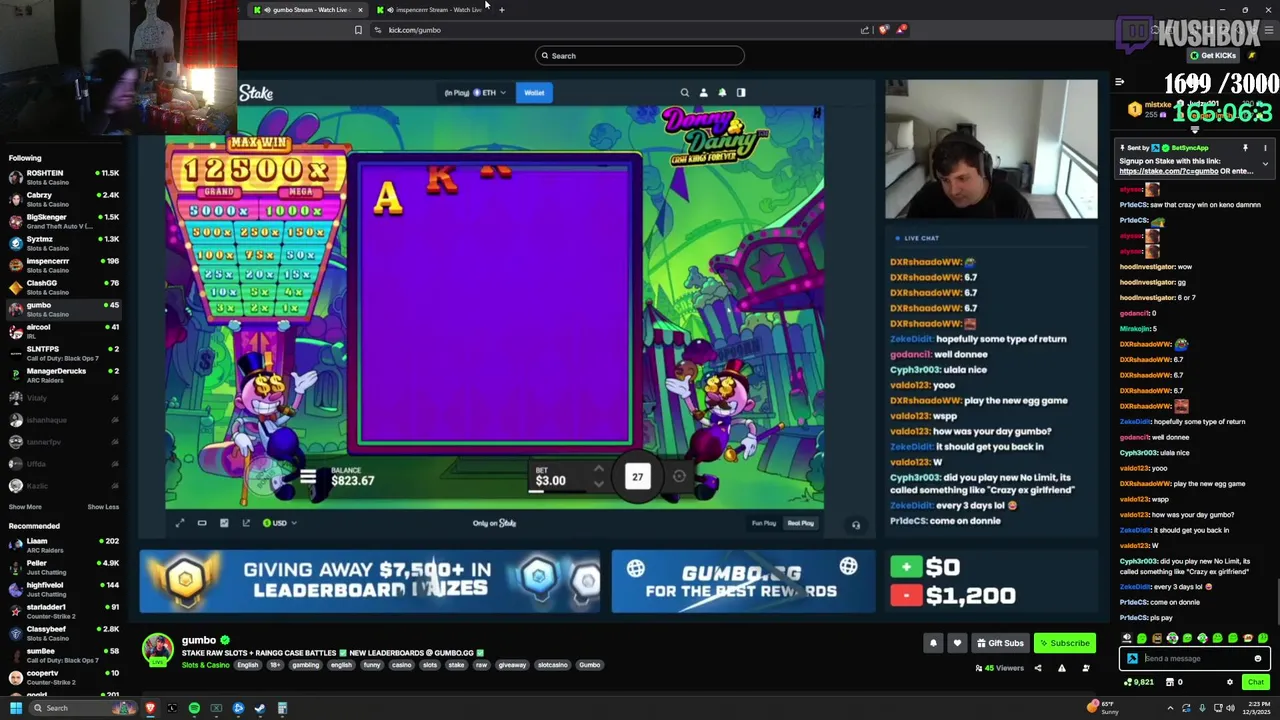Viewport: 1280px width, 720px height.
Task: Open the Stake search magnifier icon
Action: coord(685,92)
